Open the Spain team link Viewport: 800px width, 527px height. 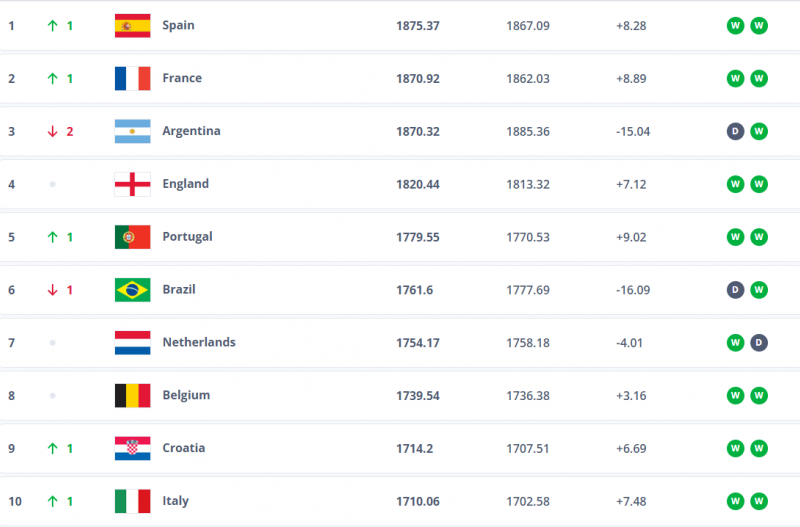pyautogui.click(x=178, y=25)
